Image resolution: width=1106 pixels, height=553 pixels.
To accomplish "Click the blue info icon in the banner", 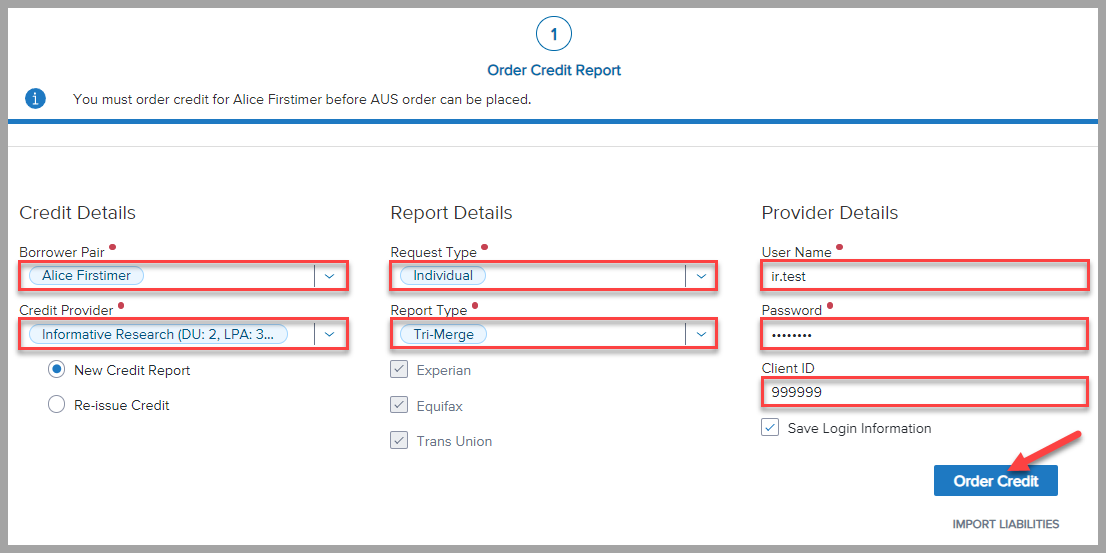I will (35, 99).
